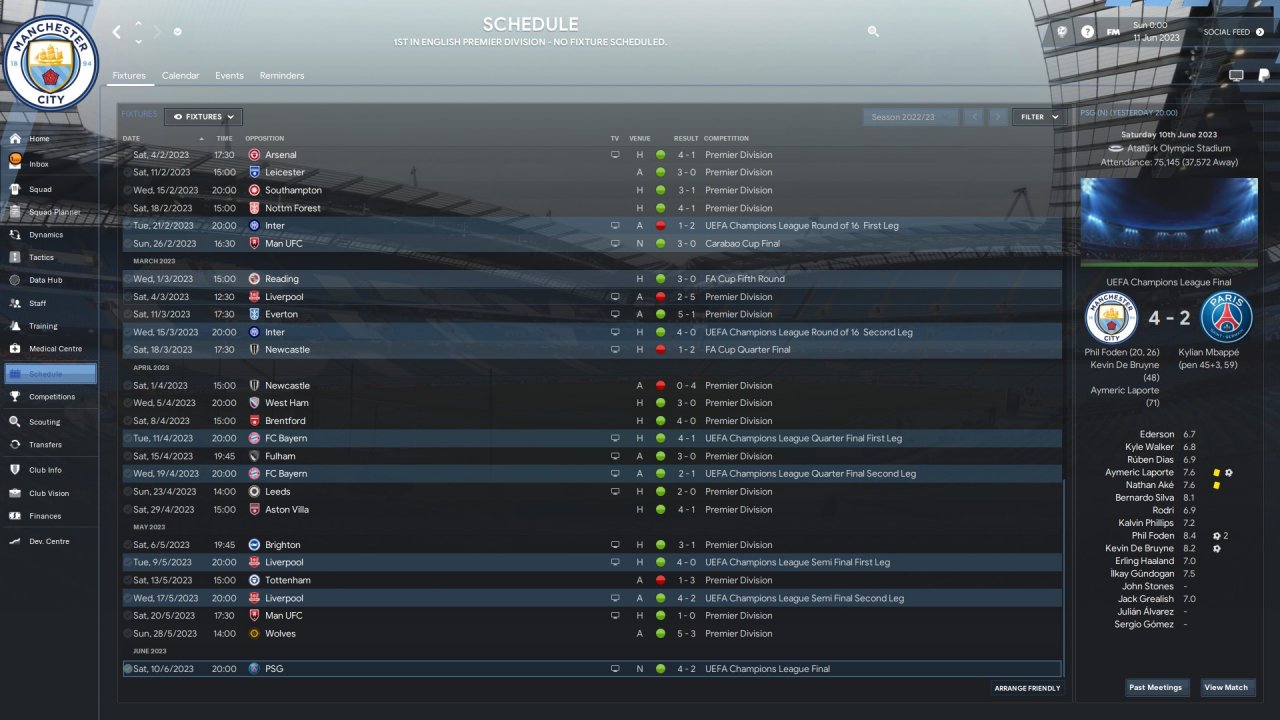Click the small up chevron beside back arrow

(138, 24)
